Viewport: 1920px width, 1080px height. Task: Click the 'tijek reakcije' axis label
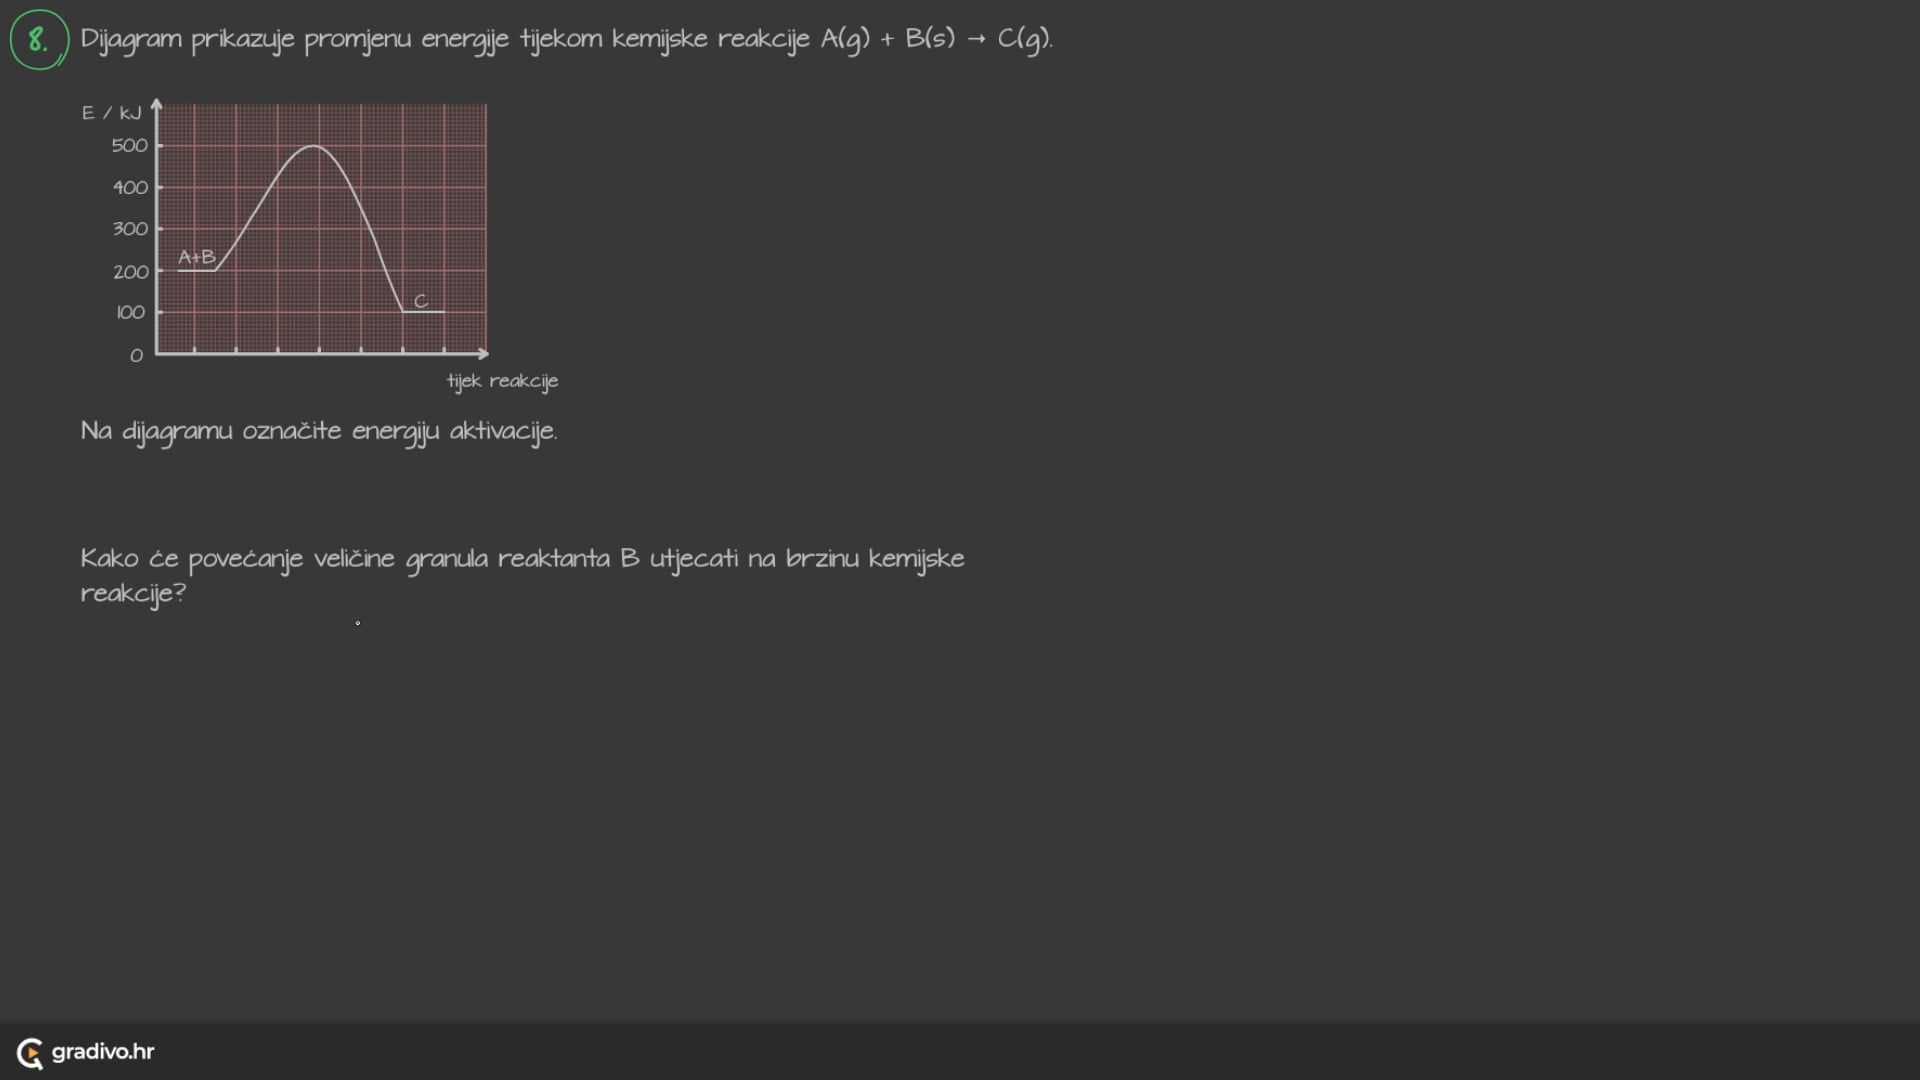click(x=502, y=381)
